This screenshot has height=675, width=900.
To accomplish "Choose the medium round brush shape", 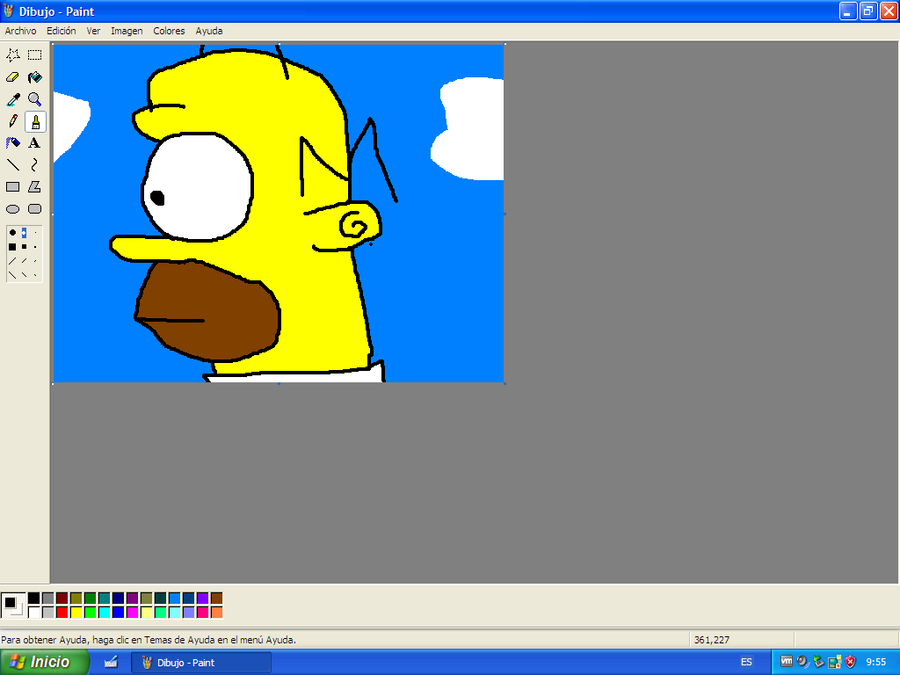I will (x=24, y=233).
